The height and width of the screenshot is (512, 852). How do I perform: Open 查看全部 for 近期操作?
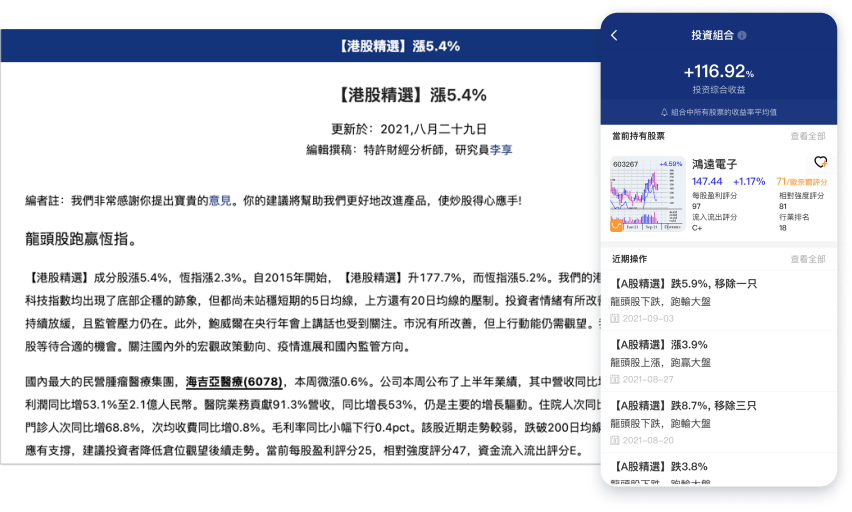tap(808, 259)
